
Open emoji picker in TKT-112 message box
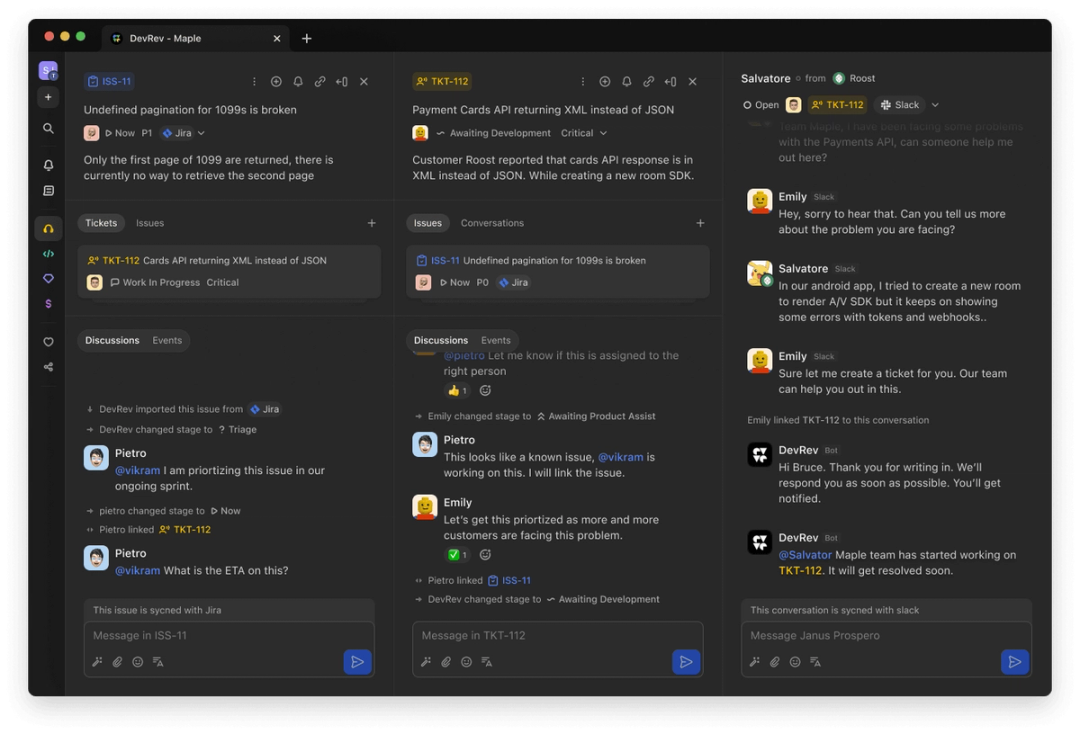(466, 662)
